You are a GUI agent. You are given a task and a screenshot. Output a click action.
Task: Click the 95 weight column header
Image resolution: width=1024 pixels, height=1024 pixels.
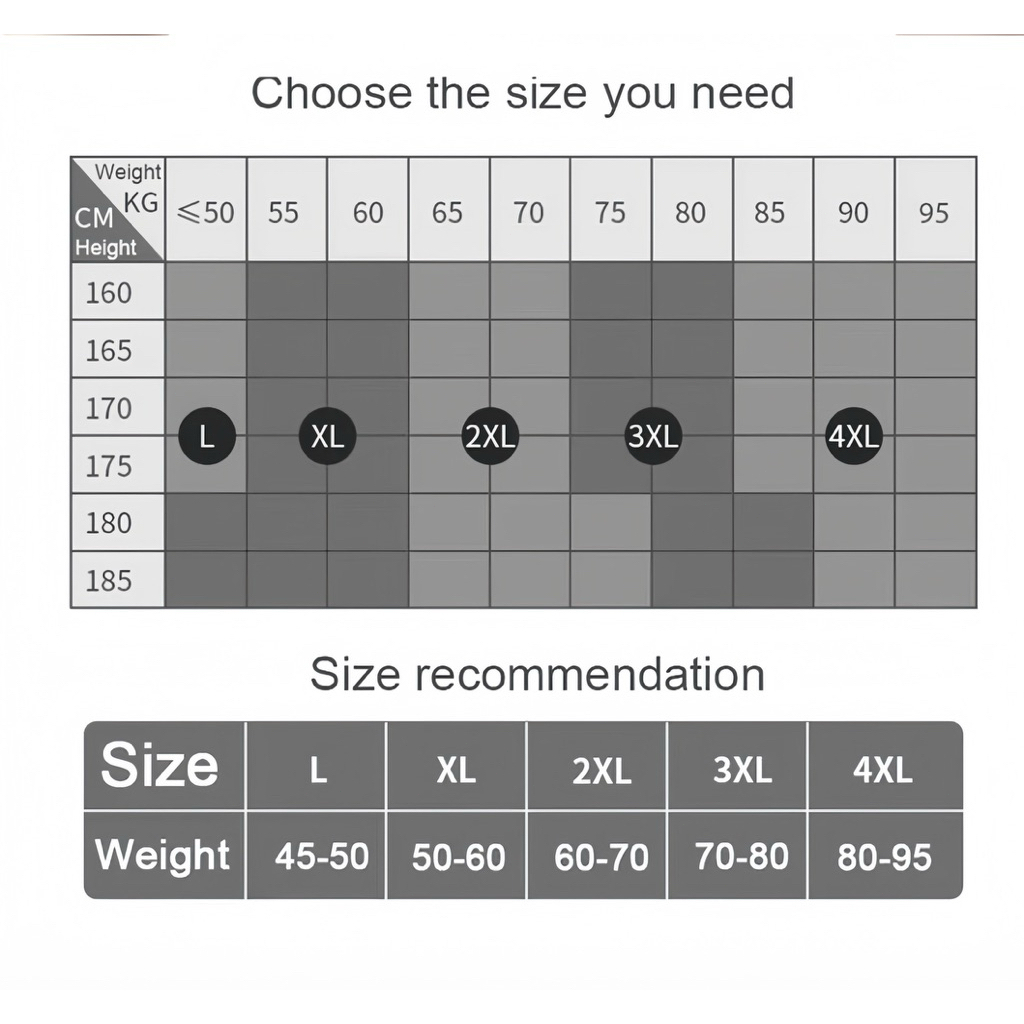pos(934,212)
